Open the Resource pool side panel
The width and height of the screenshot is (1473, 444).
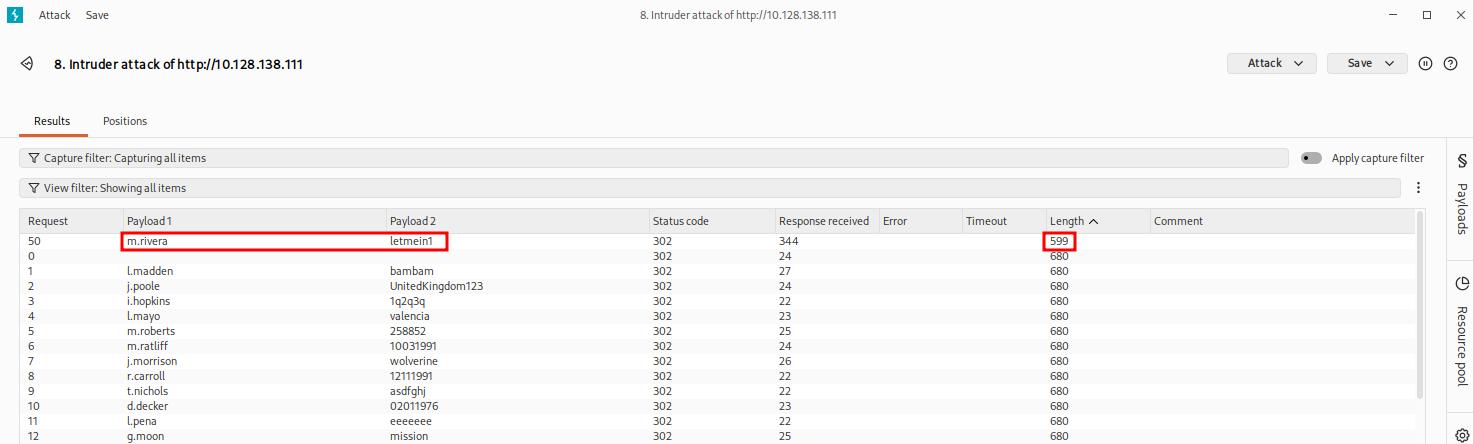tap(1461, 332)
